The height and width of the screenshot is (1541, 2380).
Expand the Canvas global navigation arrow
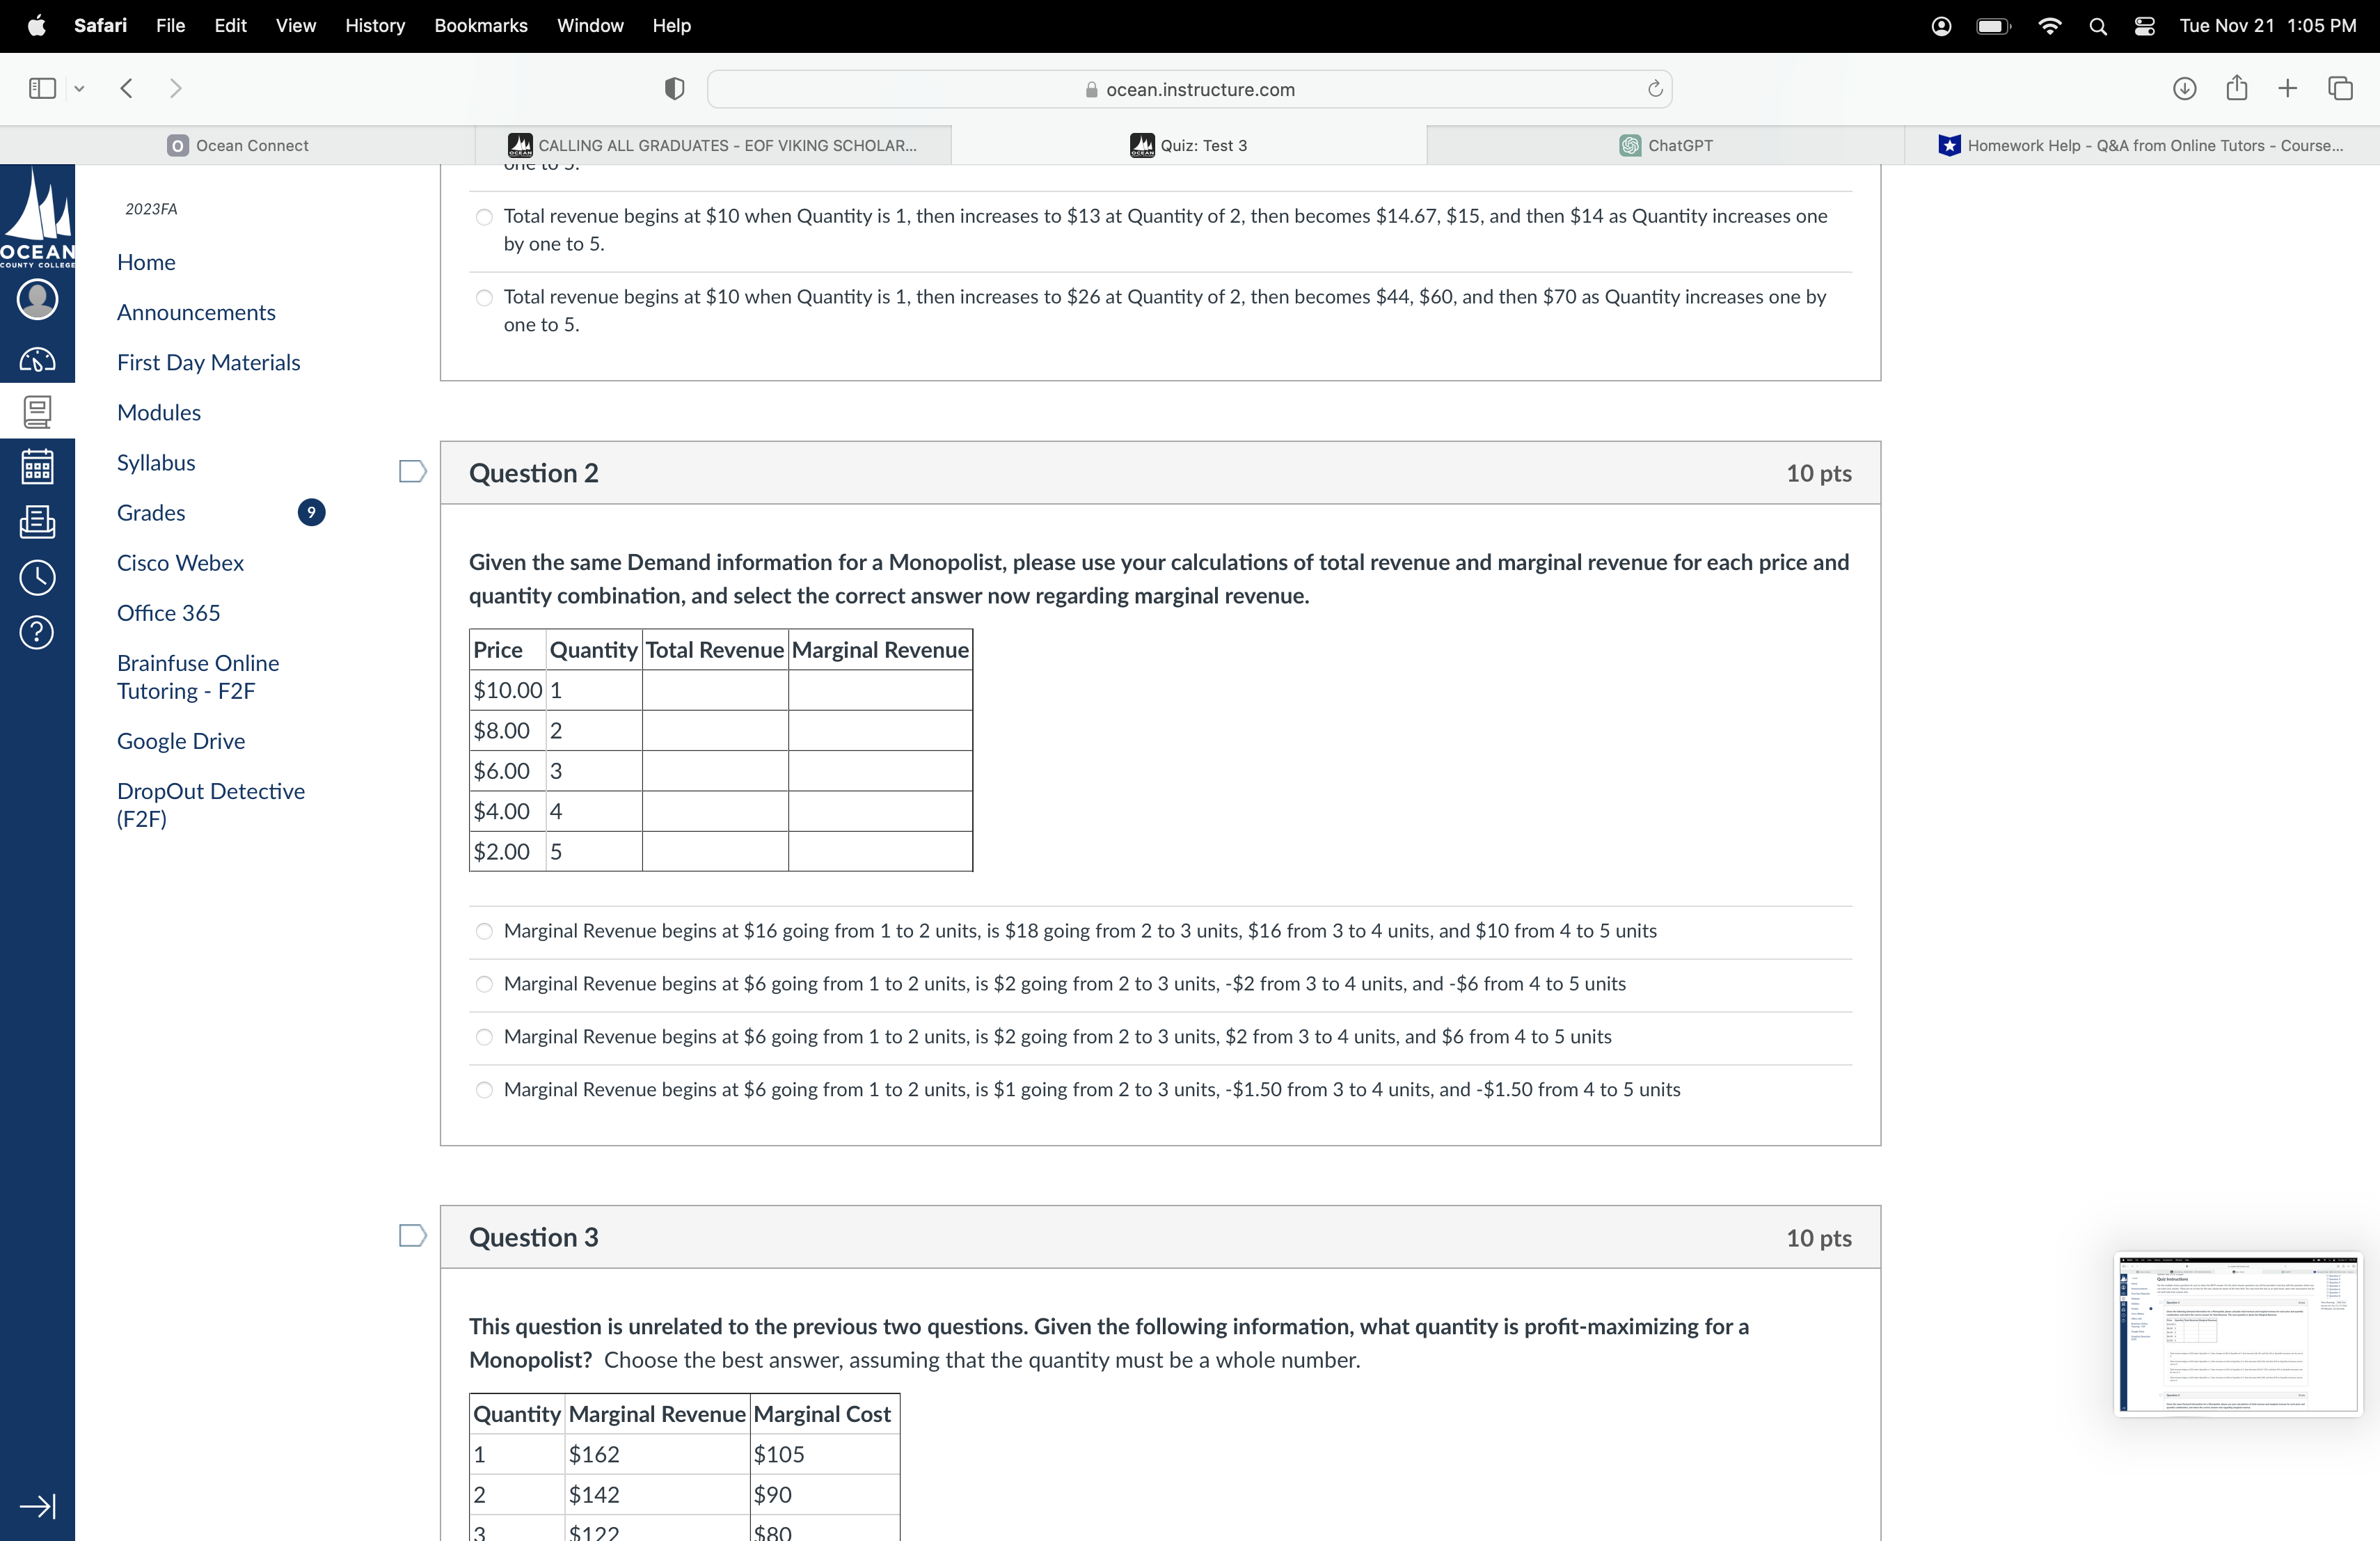[x=37, y=1506]
